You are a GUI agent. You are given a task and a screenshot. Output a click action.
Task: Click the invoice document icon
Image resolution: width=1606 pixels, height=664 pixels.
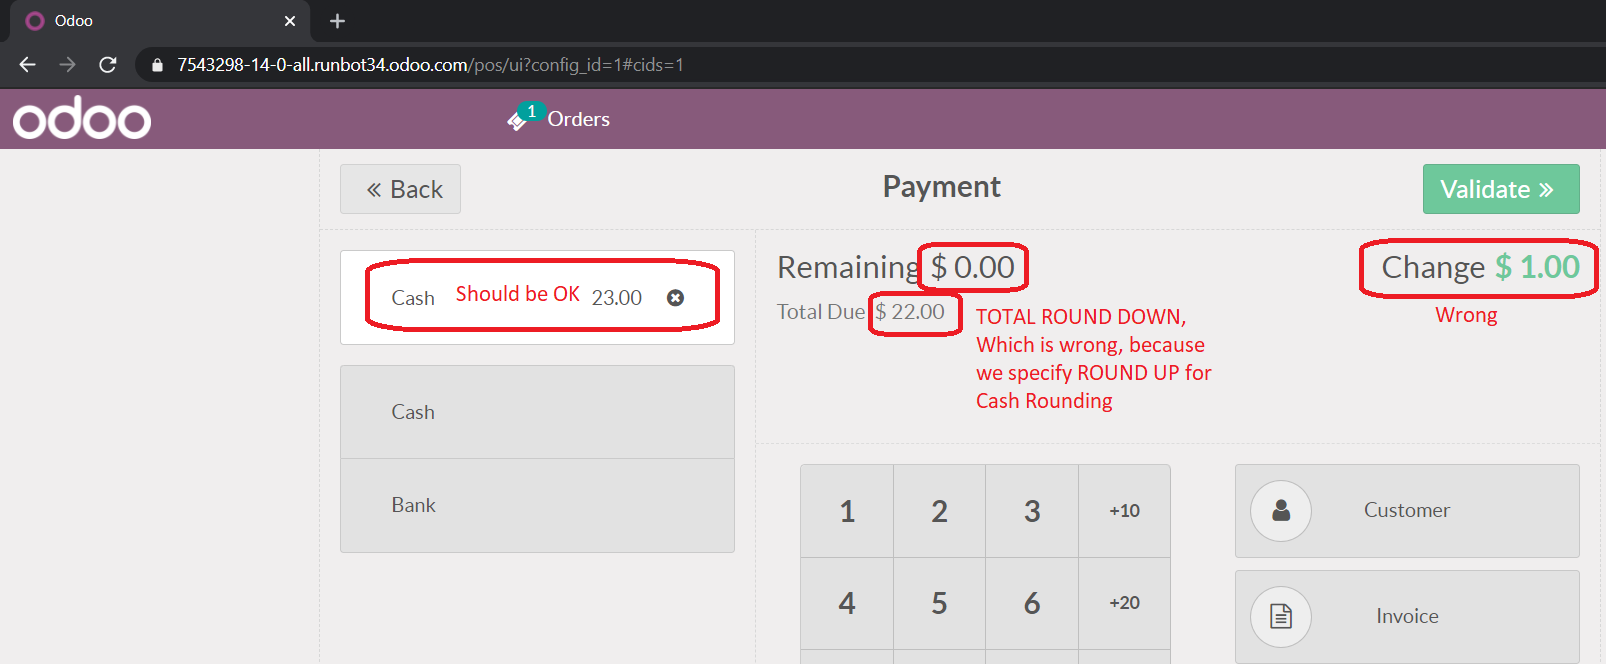(1280, 617)
